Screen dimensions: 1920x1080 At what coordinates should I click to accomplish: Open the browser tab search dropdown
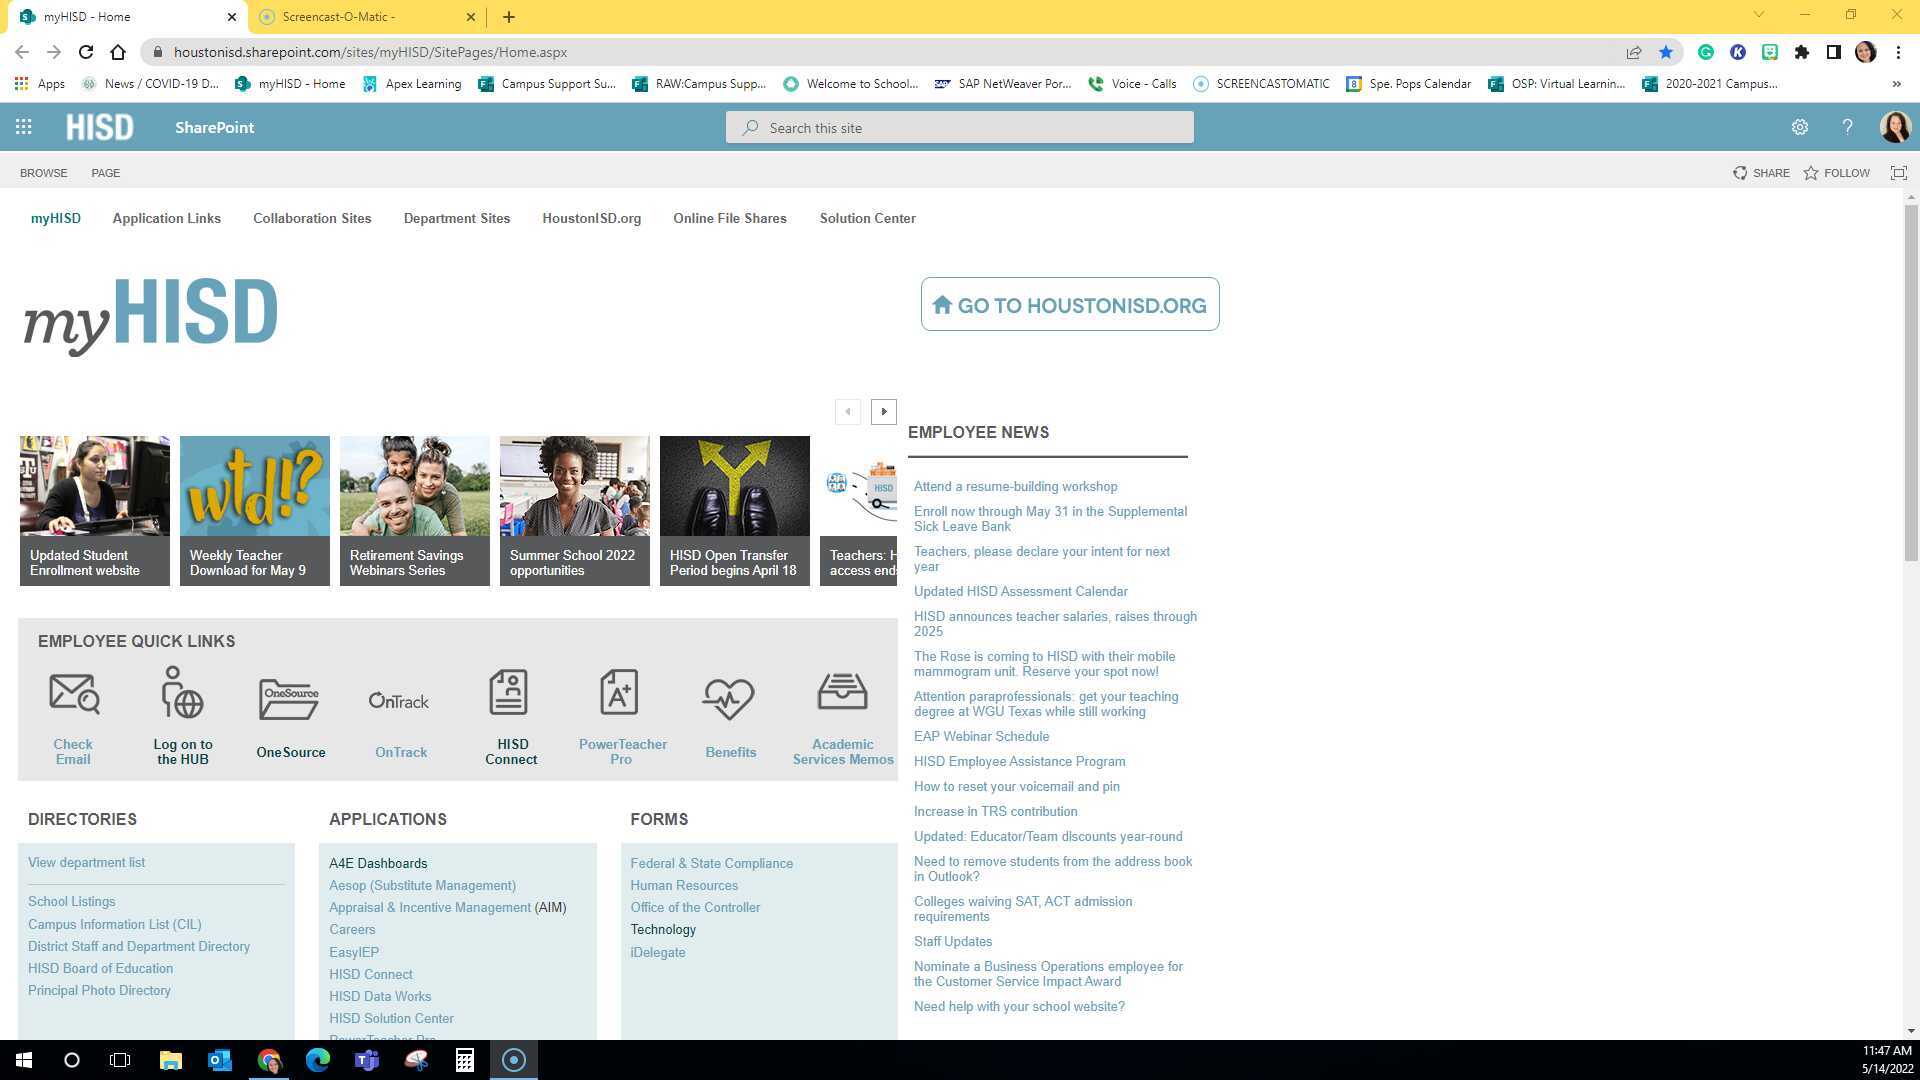(1758, 16)
